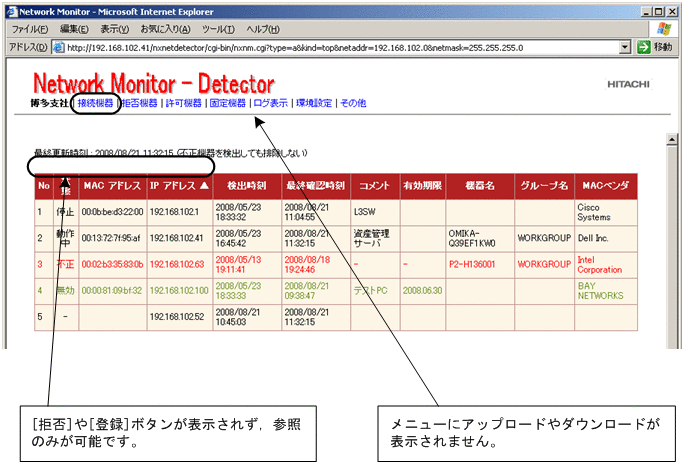Open the 許可機器 link
Viewport: 685px width, 464px height.
183,103
